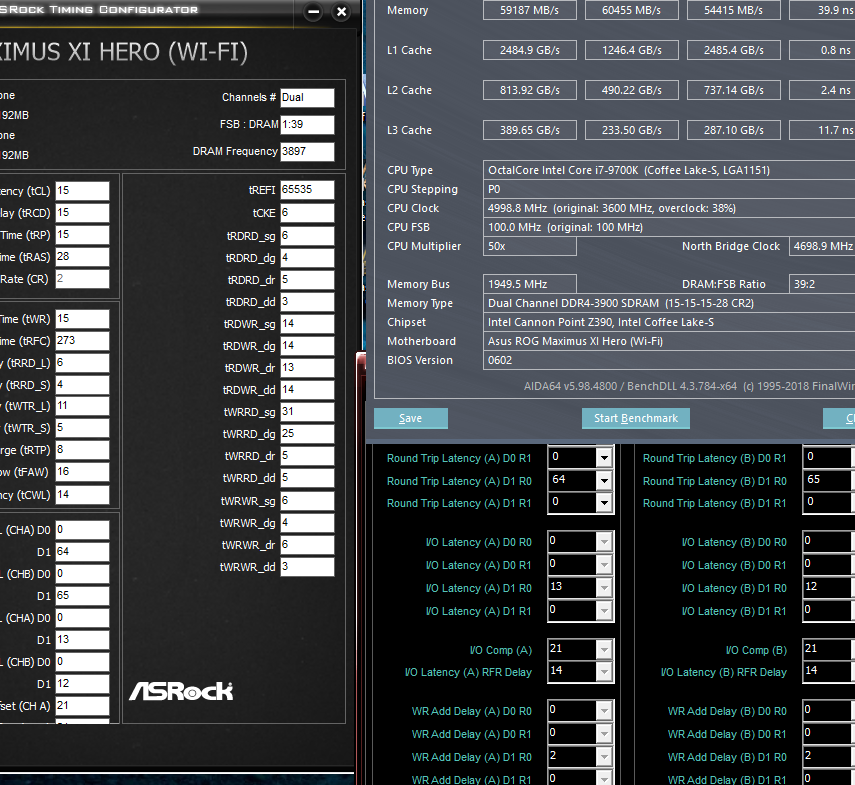Click the tRCD value field
Viewport: 855px width, 785px height.
pyautogui.click(x=82, y=213)
